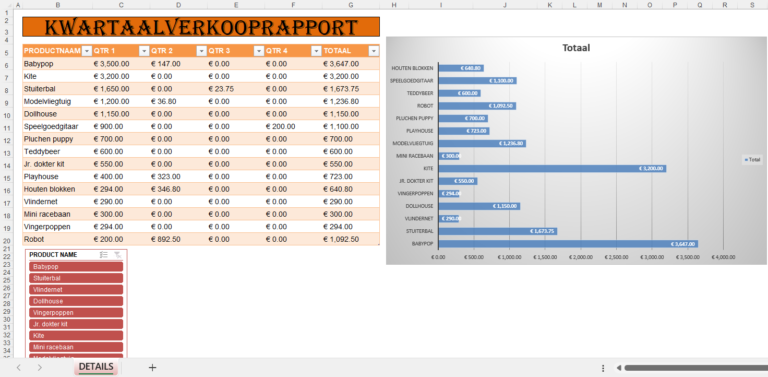Screen dimensions: 768x377
Task: Click the Babypop product name cell in the table
Action: [57, 64]
